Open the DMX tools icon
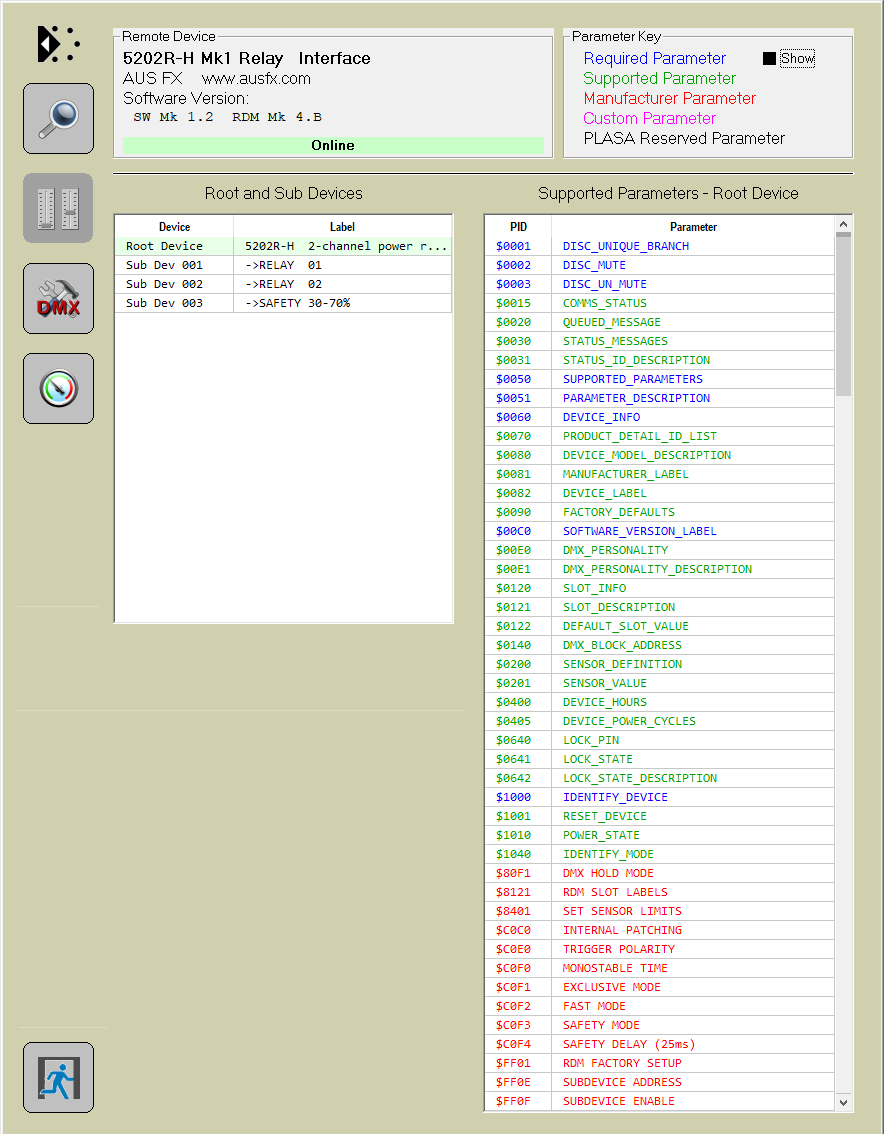 pos(58,298)
